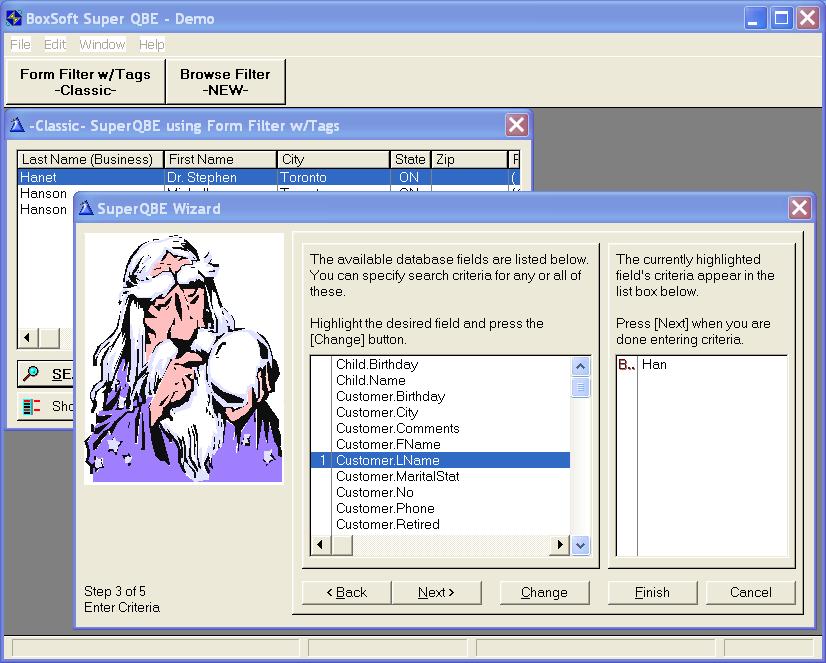Viewport: 826px width, 663px height.
Task: Click the BoxSoft application icon in title bar
Action: coord(14,18)
